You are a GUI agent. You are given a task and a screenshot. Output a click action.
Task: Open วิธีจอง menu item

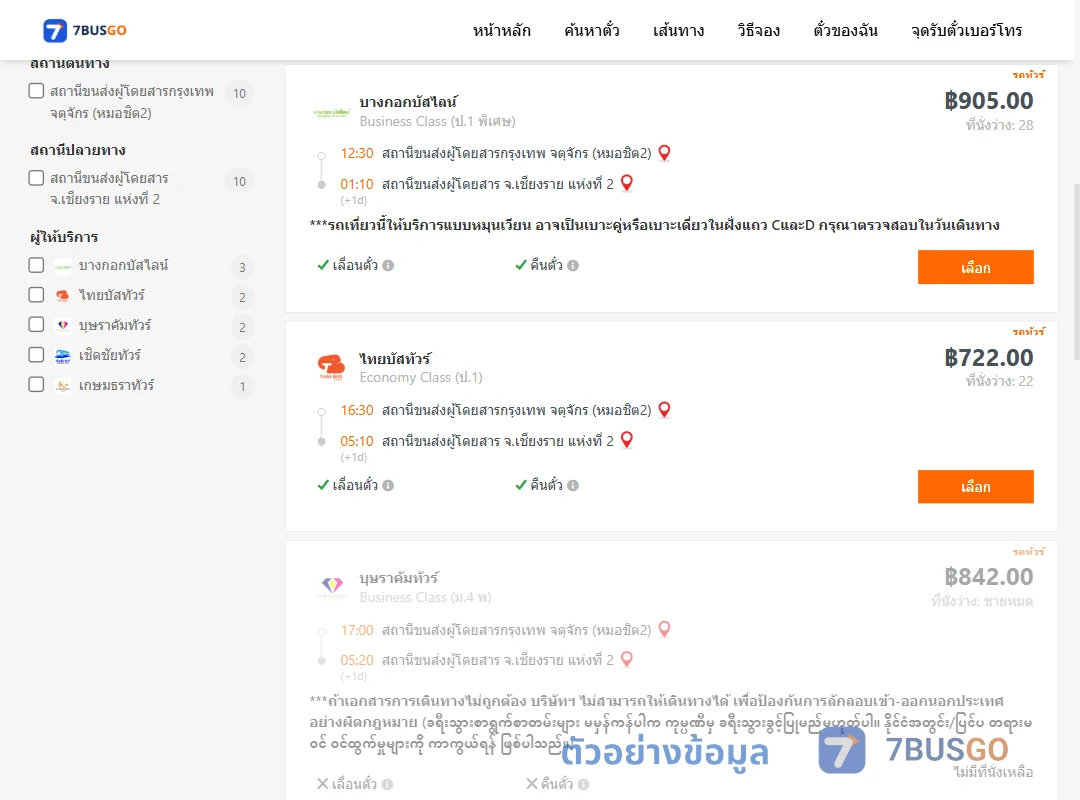[758, 30]
